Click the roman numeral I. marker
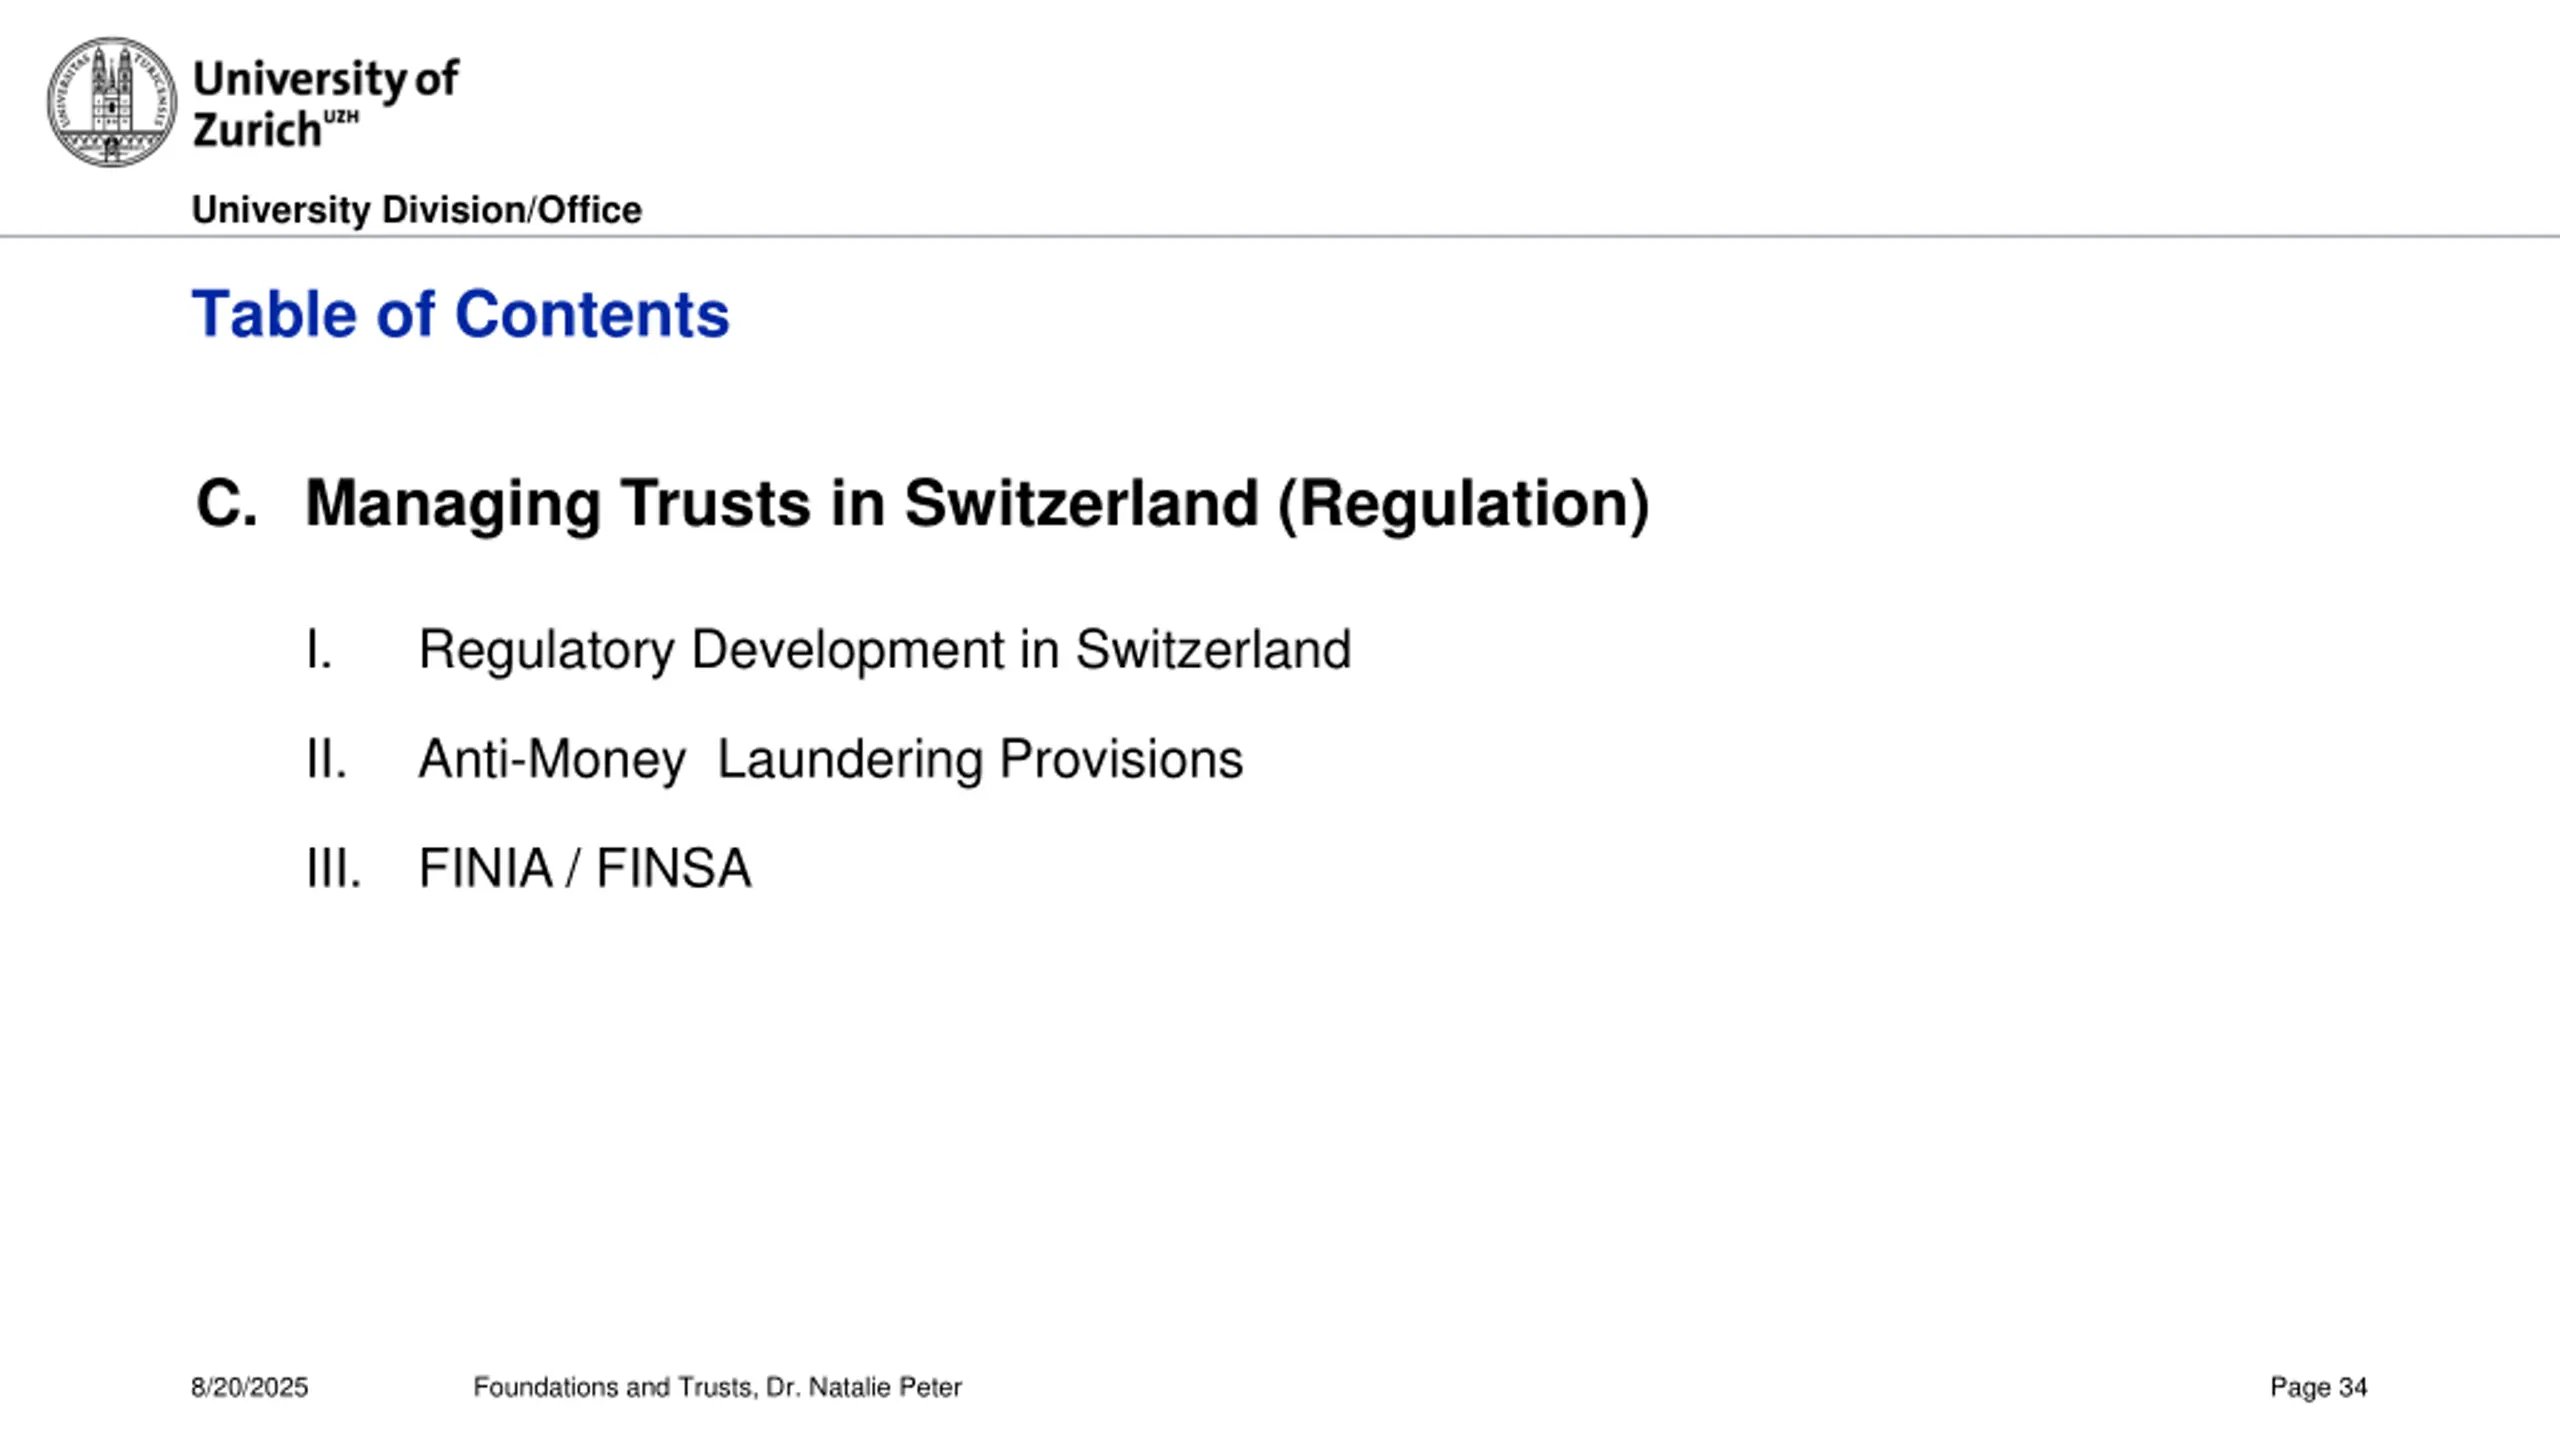 pyautogui.click(x=319, y=650)
